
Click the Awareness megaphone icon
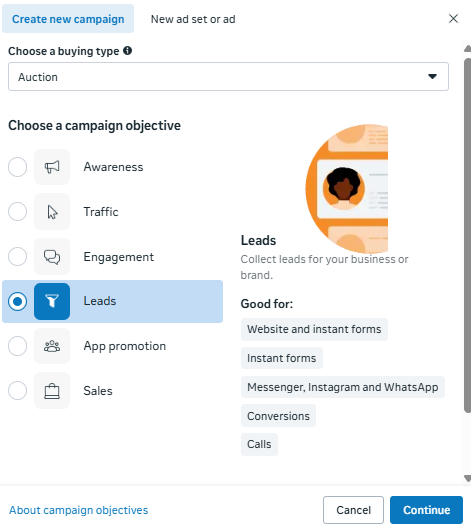point(52,167)
